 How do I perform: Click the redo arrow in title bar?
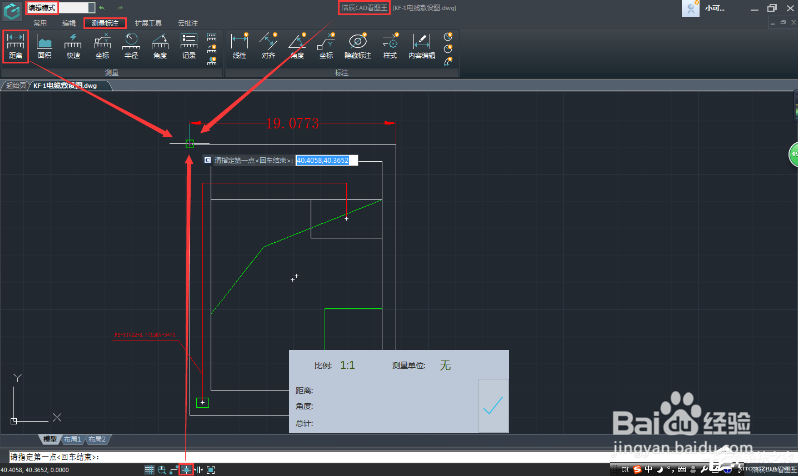click(x=120, y=8)
